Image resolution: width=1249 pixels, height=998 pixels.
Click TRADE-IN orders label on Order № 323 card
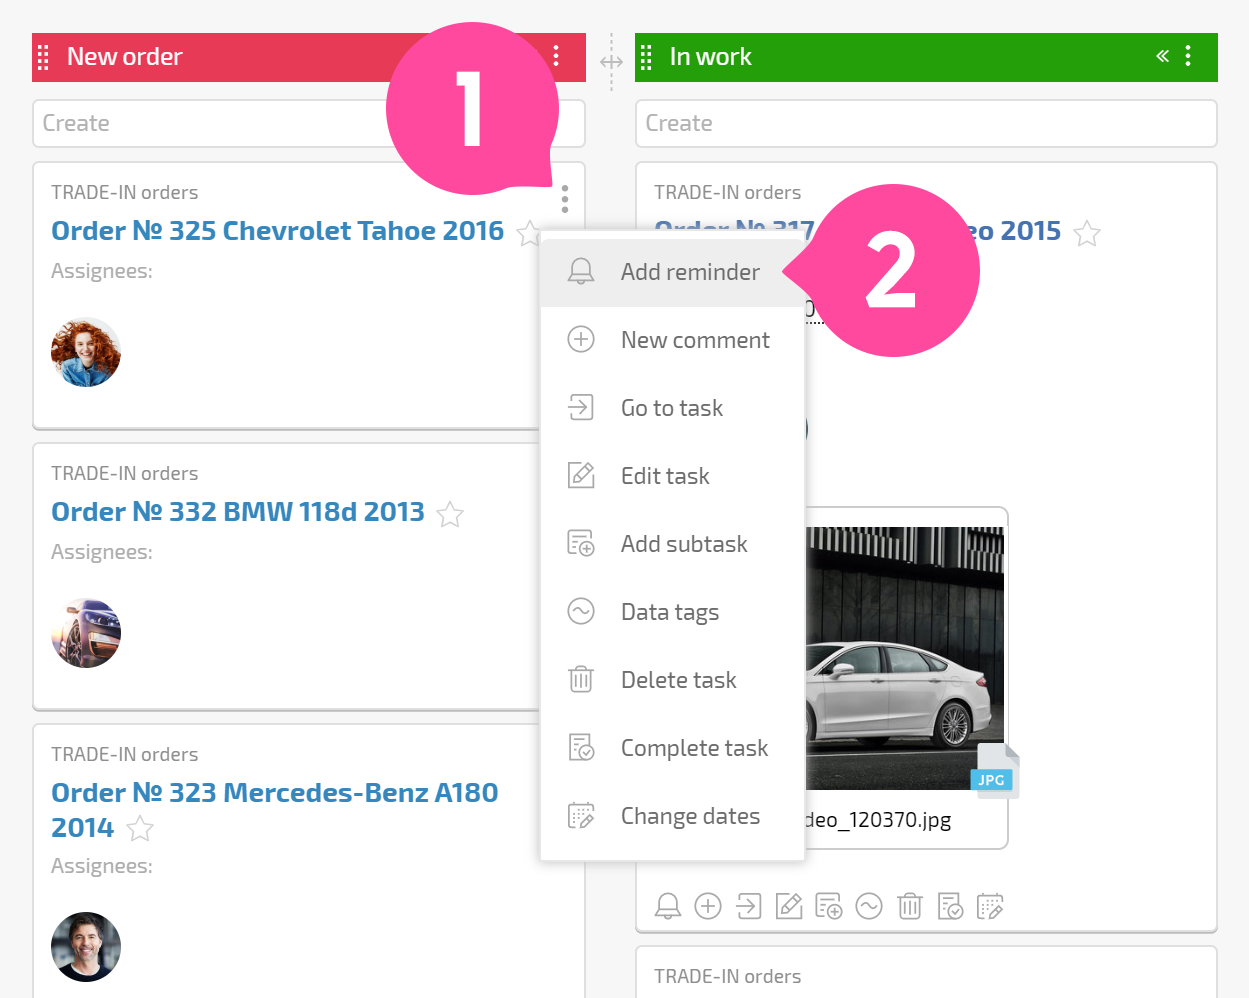click(x=125, y=754)
